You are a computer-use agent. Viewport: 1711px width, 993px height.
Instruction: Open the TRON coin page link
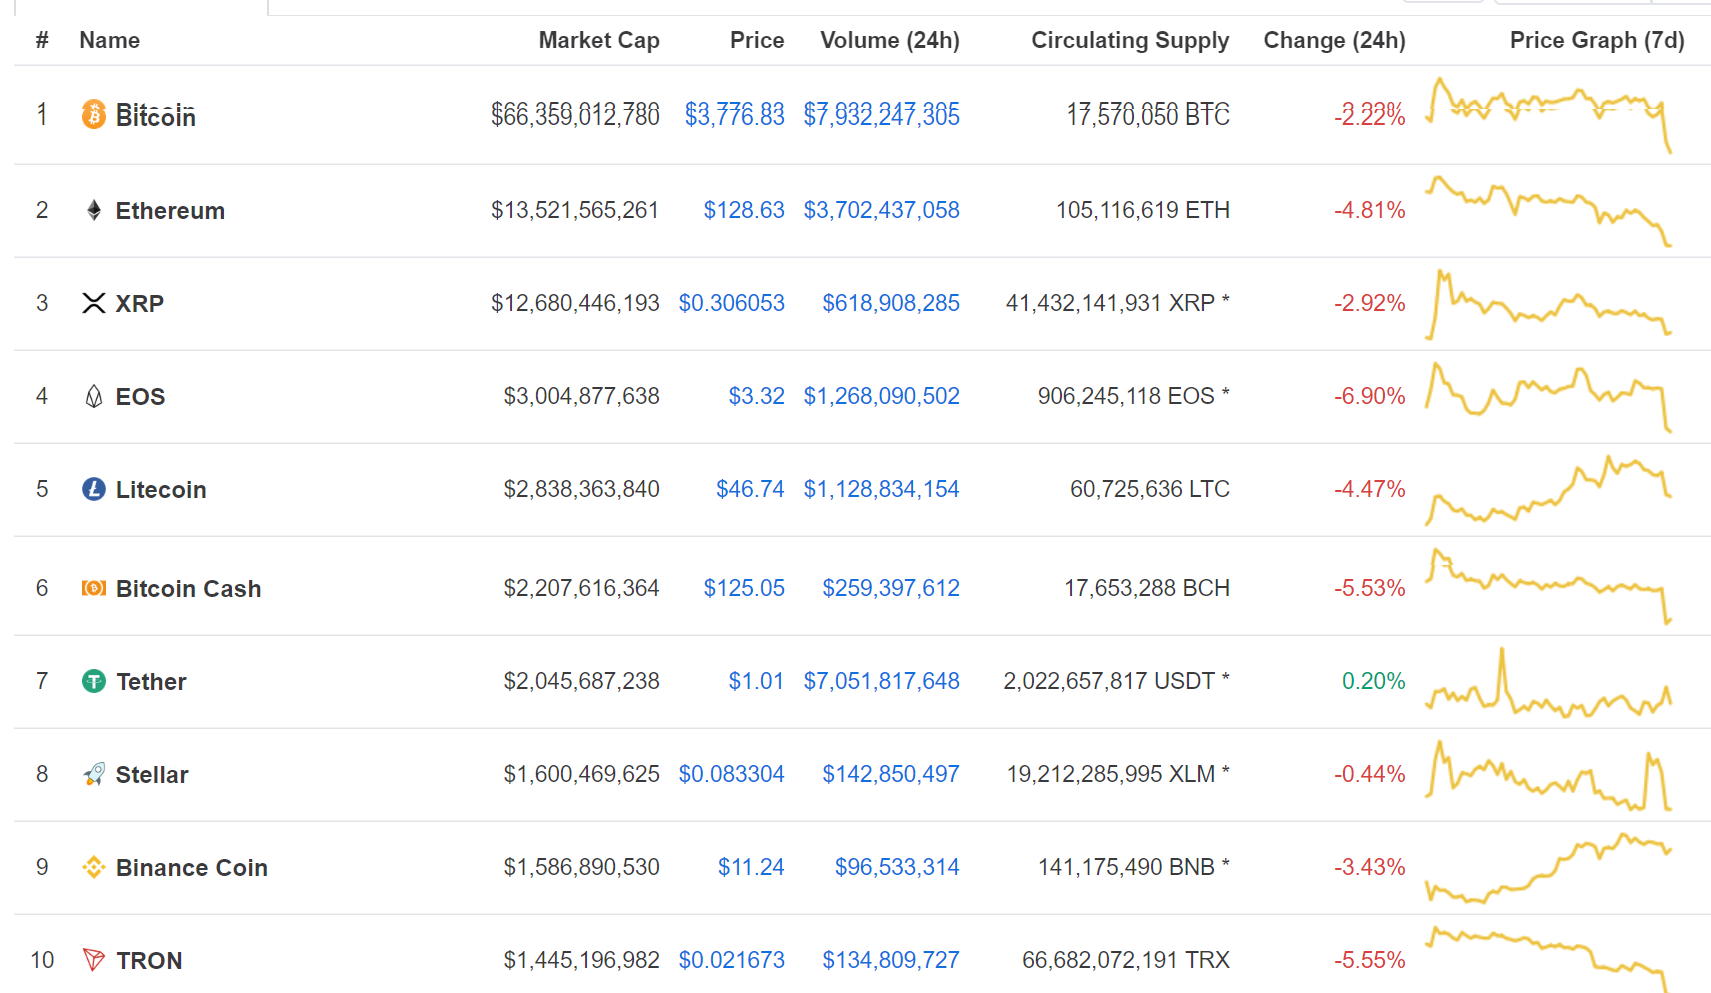[149, 961]
